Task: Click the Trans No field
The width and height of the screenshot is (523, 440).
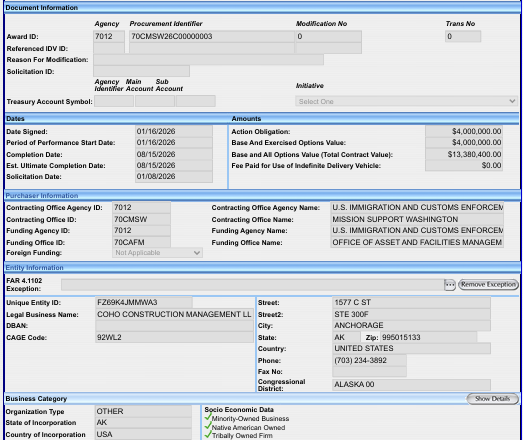Action: (x=463, y=36)
